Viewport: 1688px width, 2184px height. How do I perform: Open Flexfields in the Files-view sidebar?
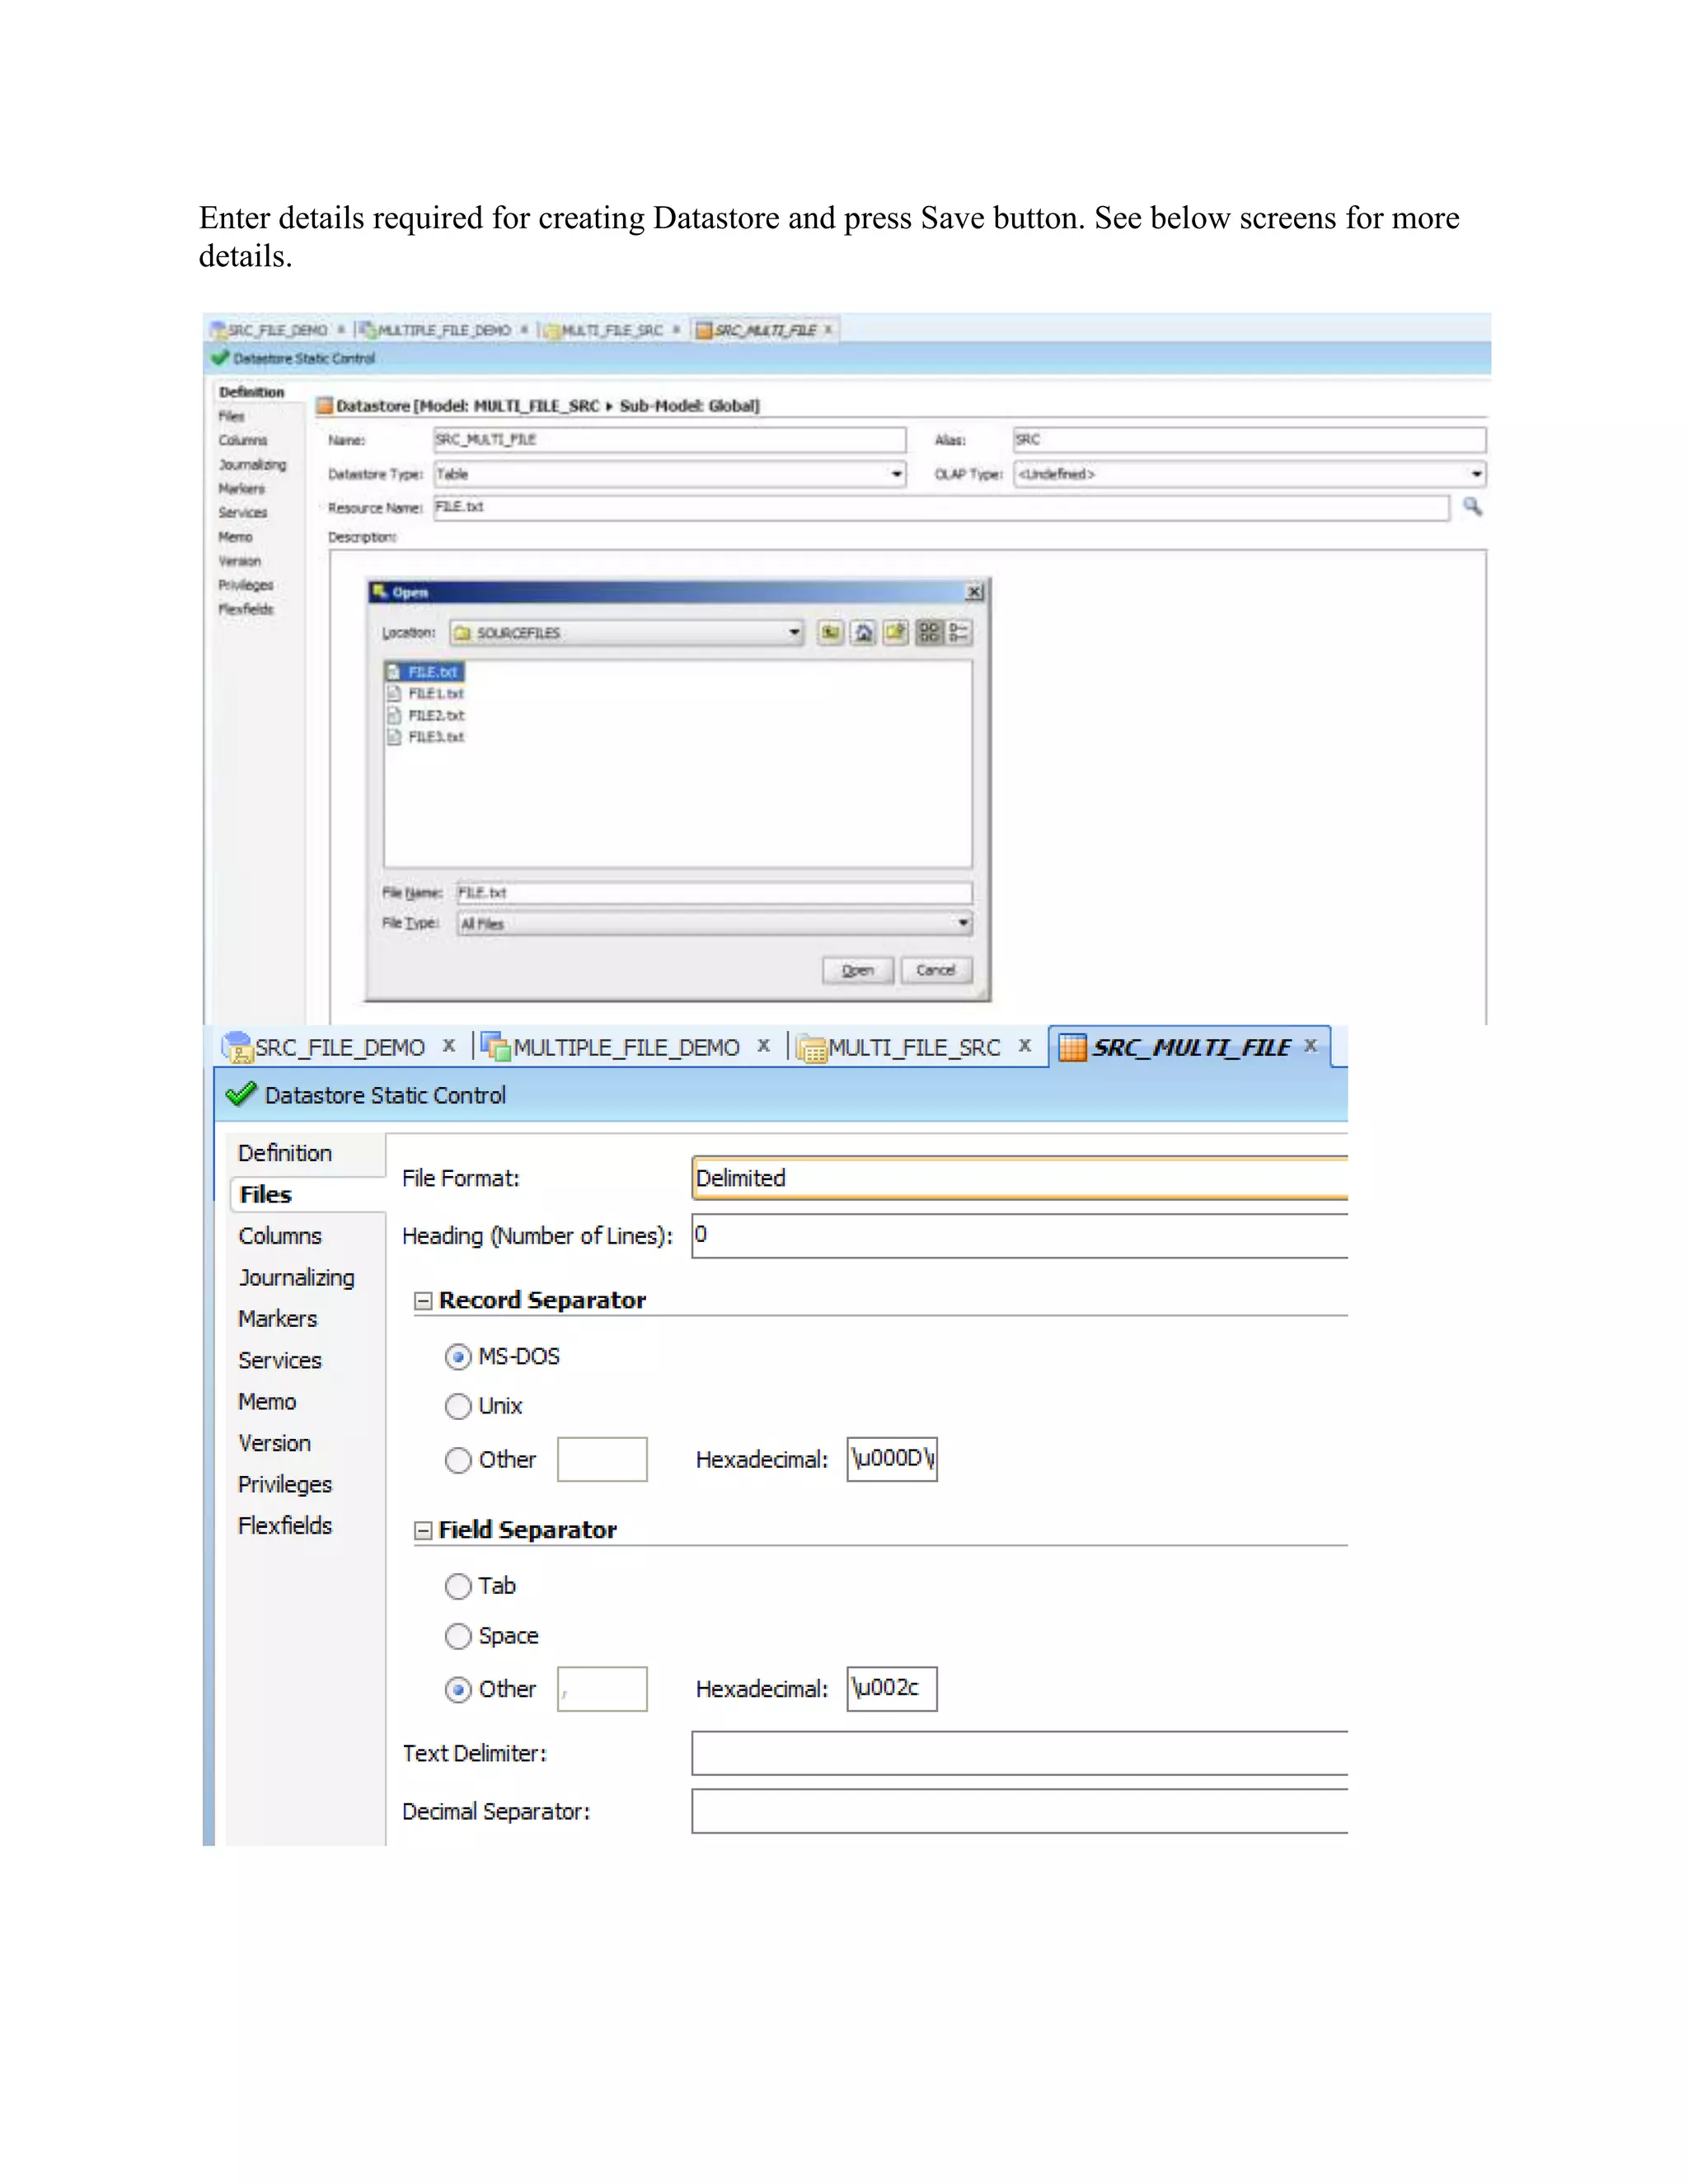coord(285,1526)
